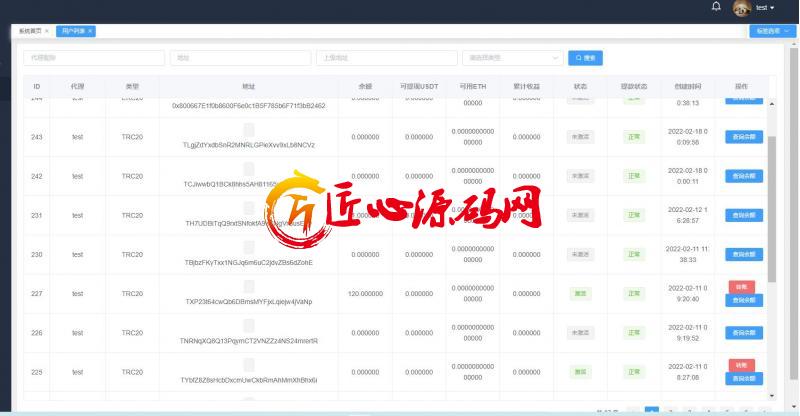The height and width of the screenshot is (416, 800).
Task: Open the notification bell
Action: [716, 6]
